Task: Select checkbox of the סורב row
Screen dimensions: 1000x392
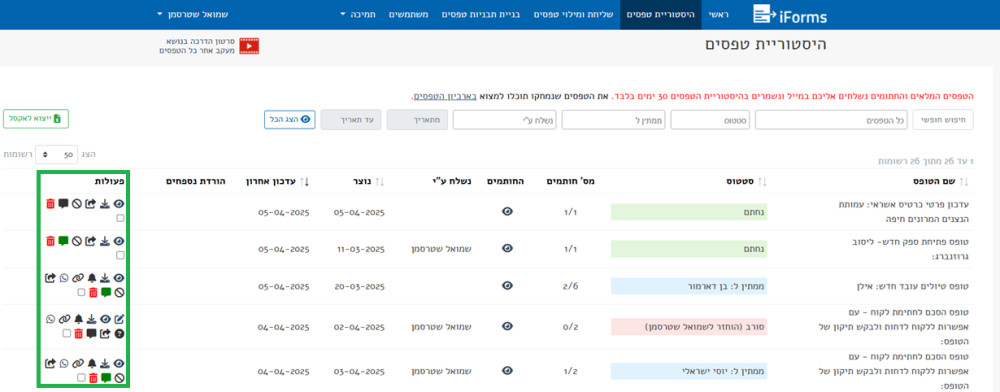Action: point(66,333)
